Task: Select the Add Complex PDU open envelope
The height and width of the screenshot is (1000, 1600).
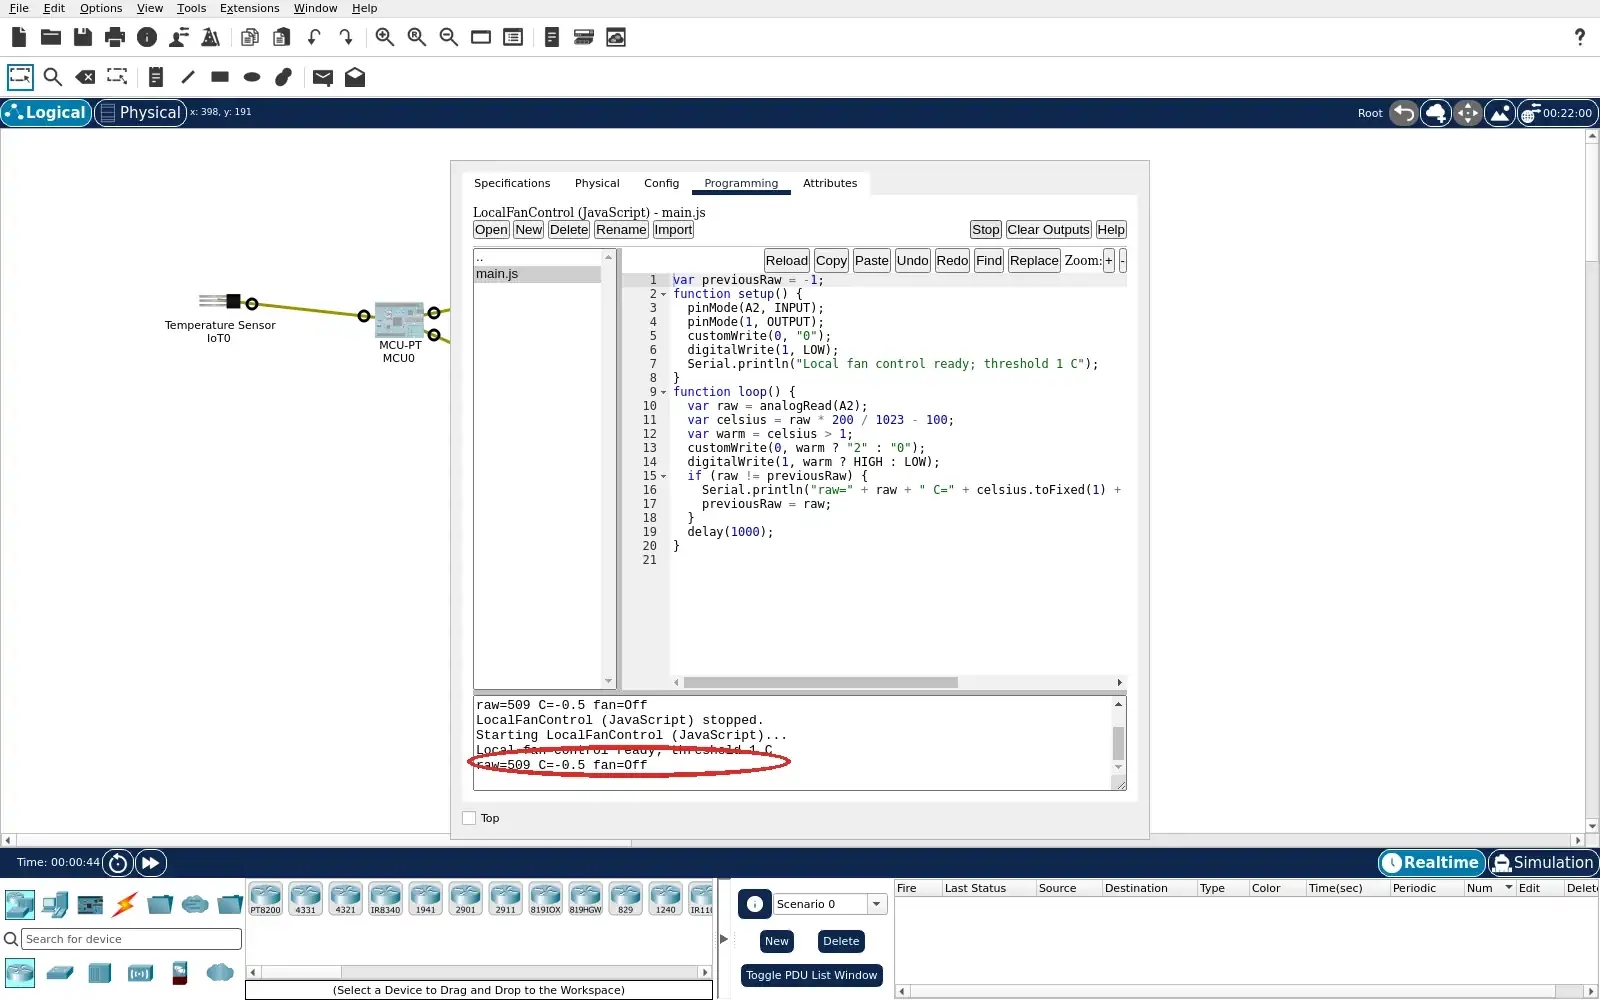Action: click(x=355, y=77)
